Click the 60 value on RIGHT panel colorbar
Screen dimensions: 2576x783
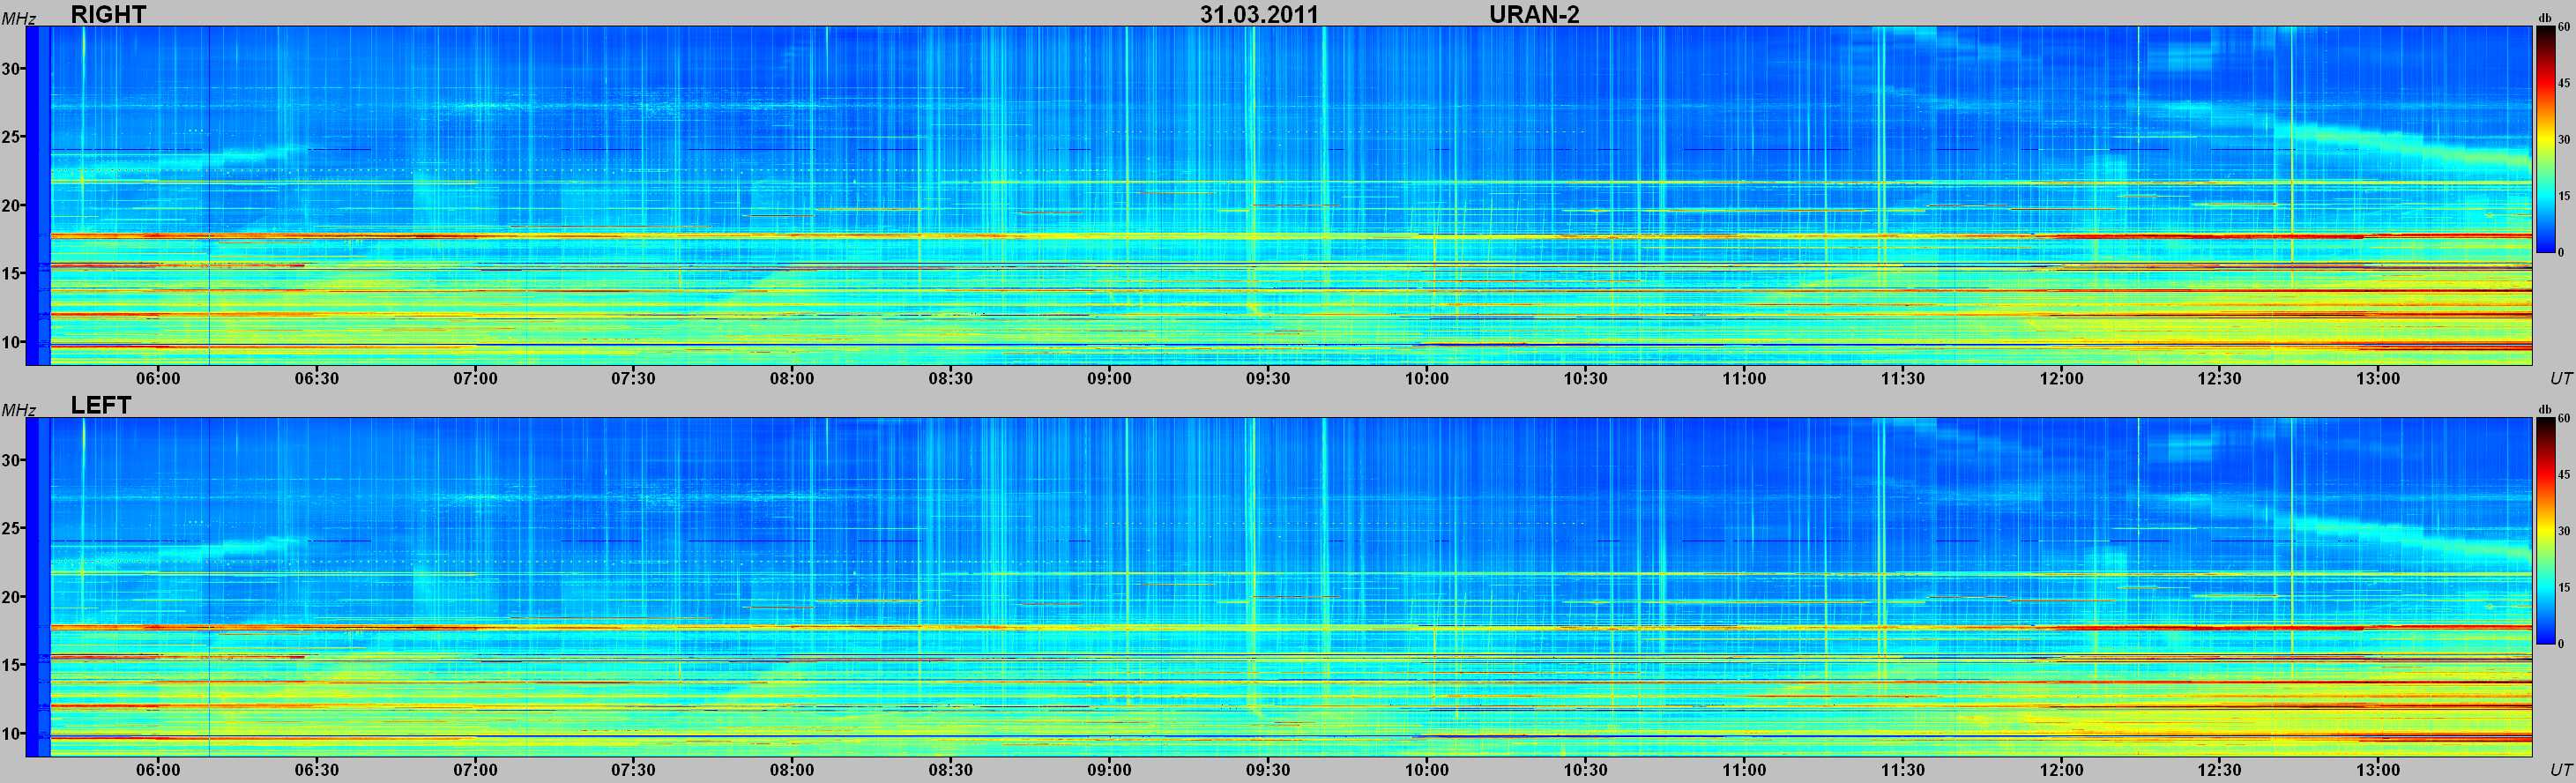click(x=2564, y=27)
